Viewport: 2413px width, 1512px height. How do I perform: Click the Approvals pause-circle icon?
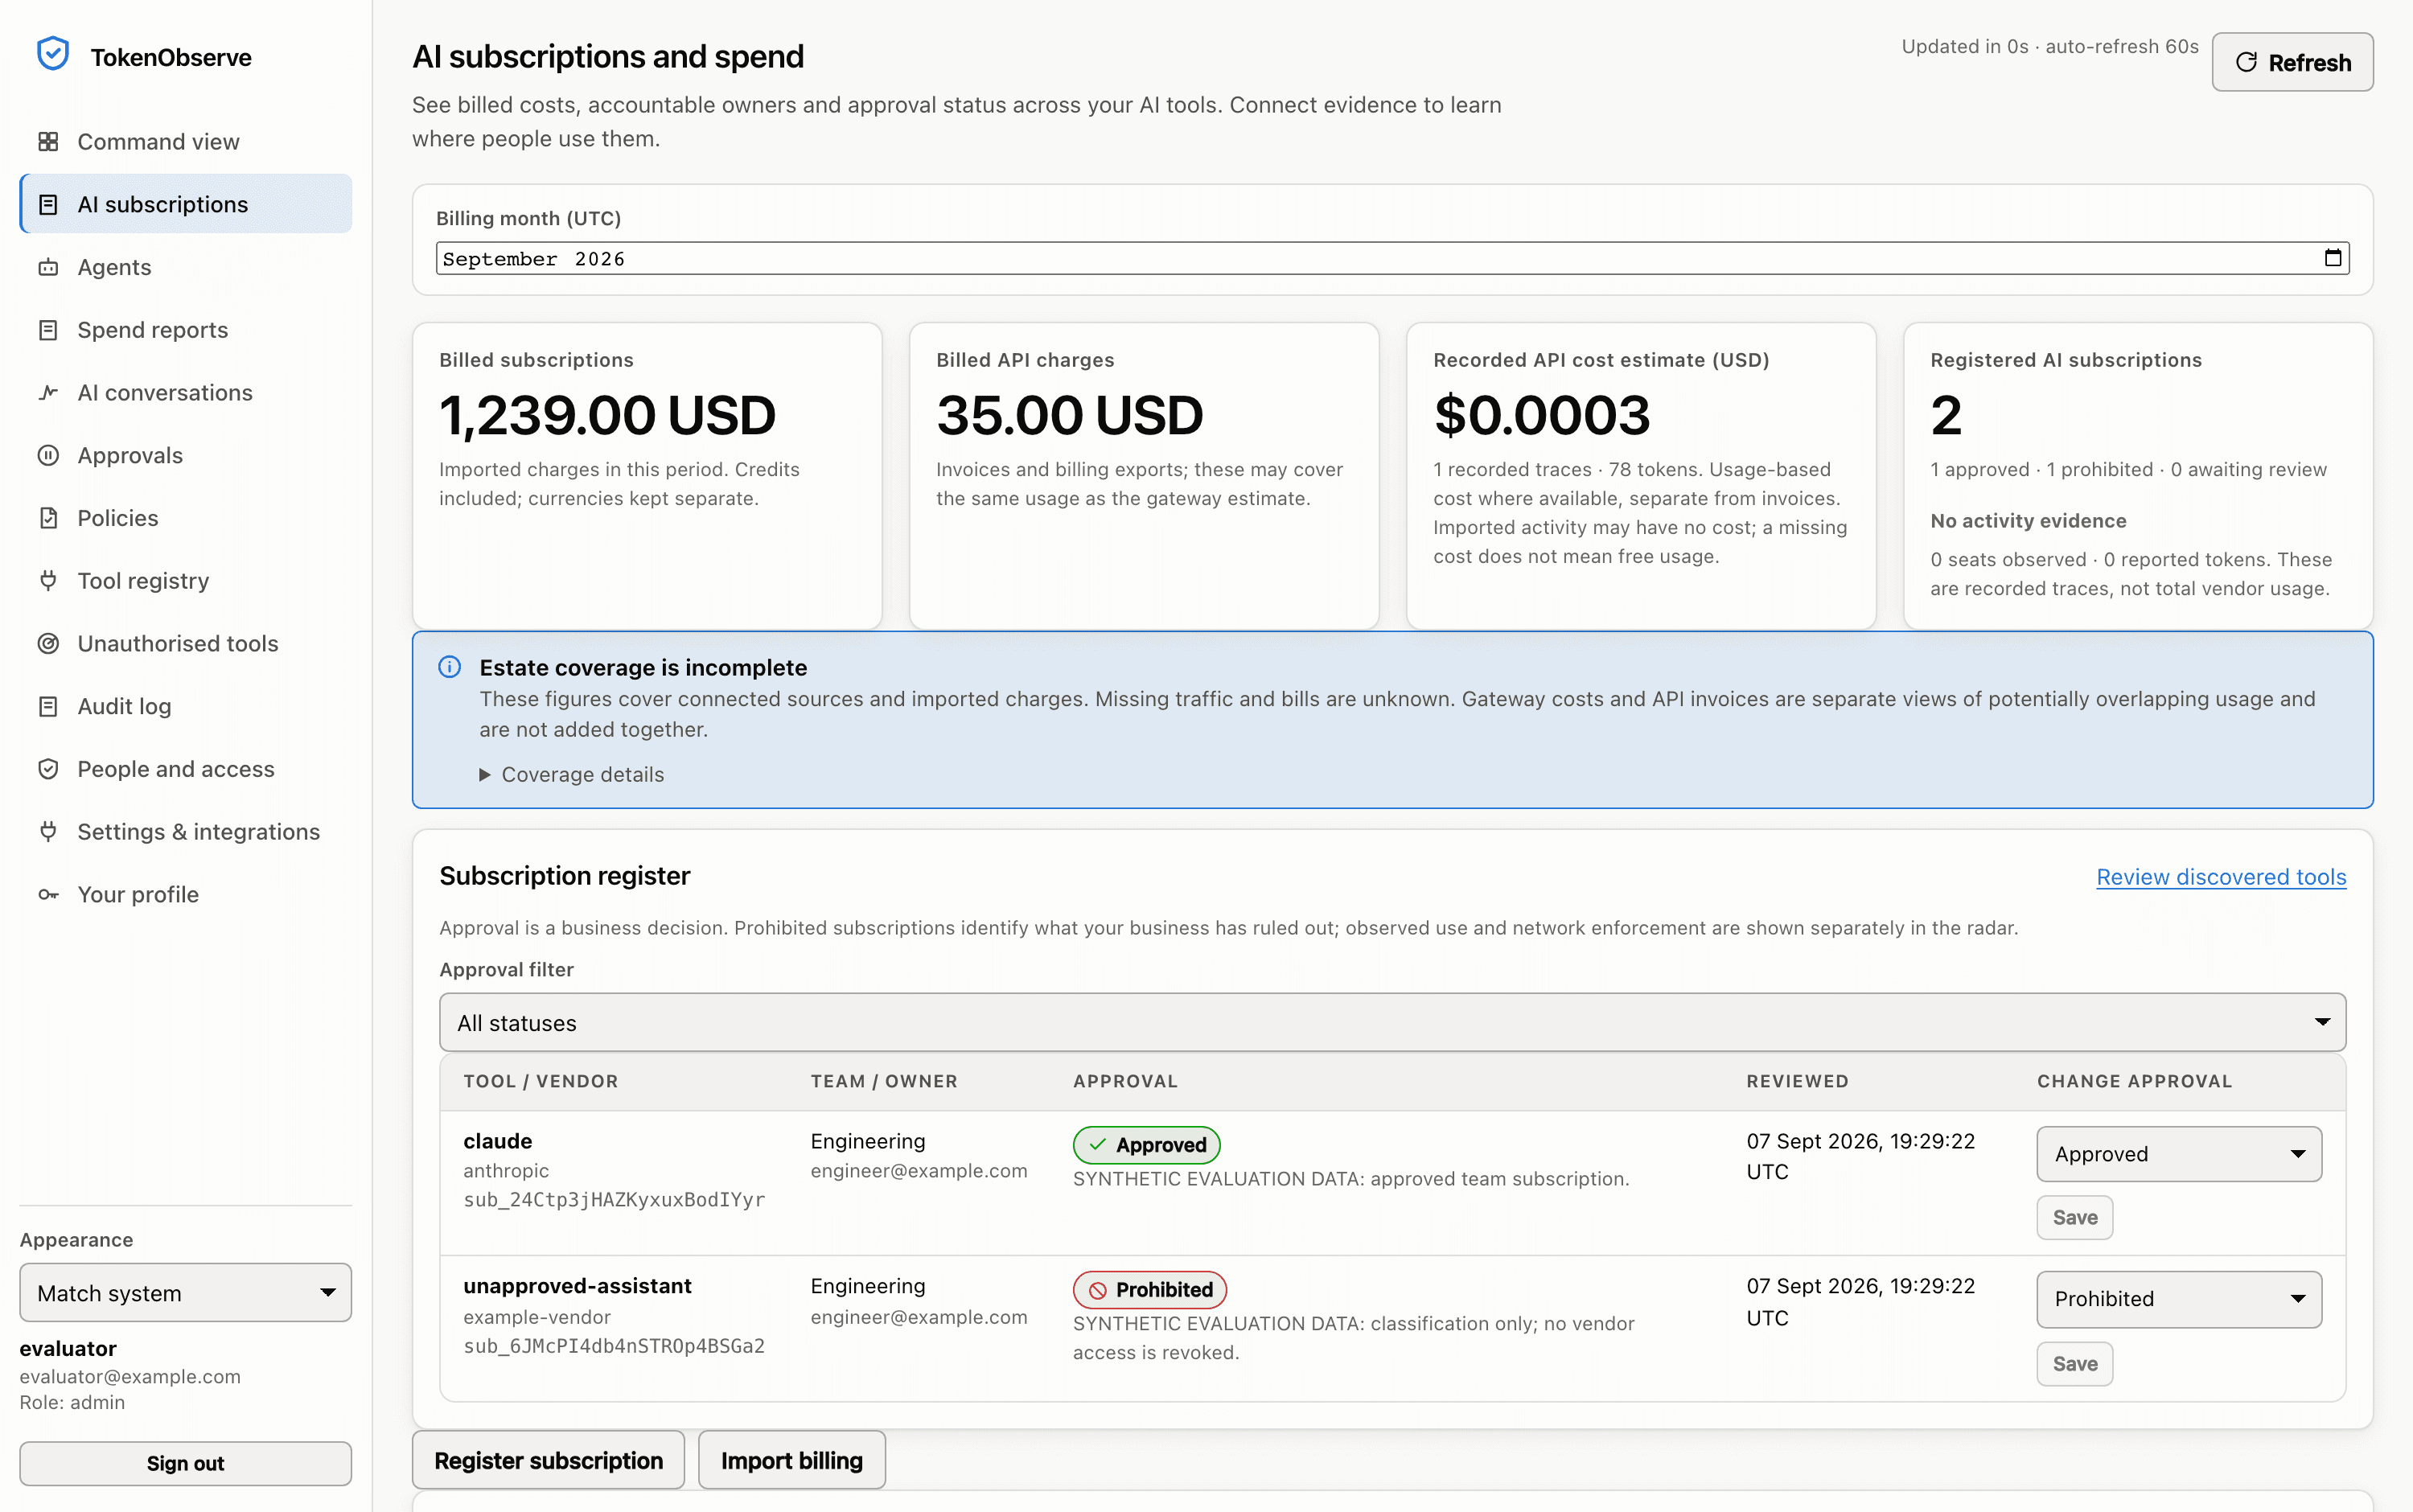coord(48,455)
